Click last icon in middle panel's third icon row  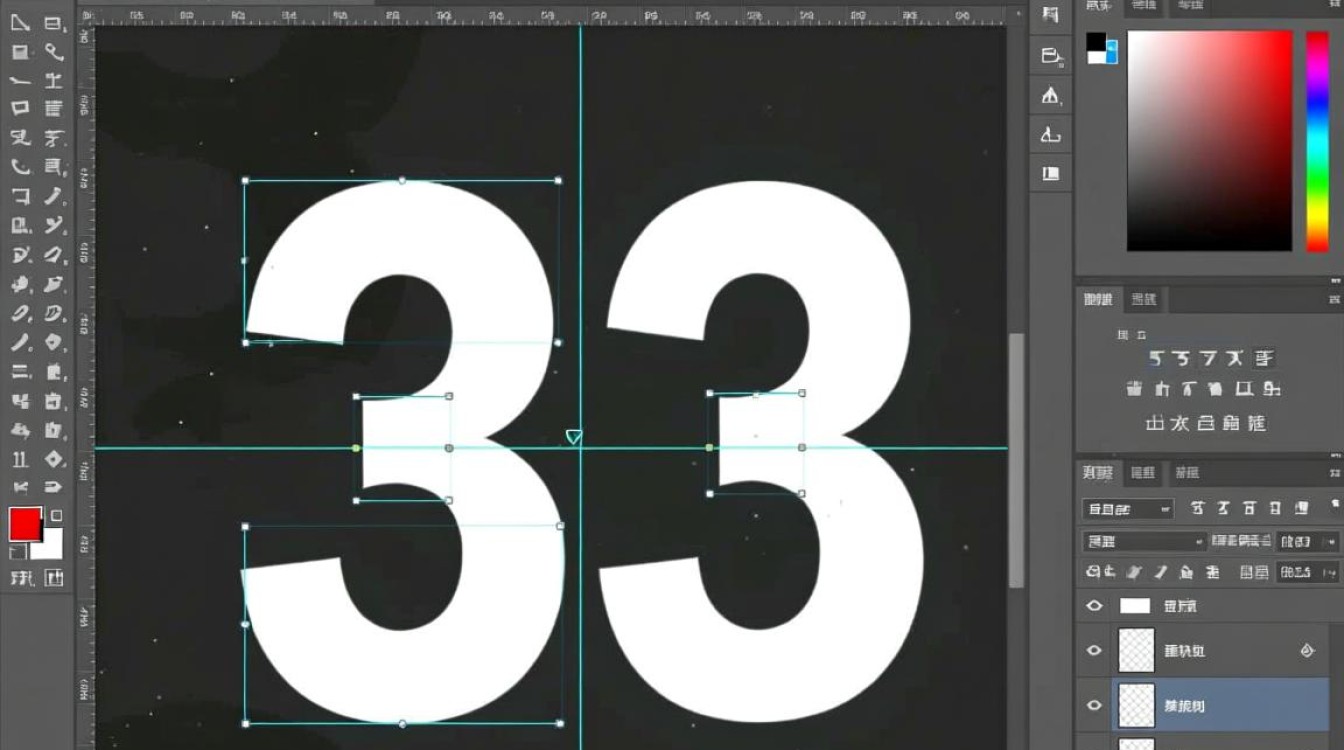[x=1257, y=423]
